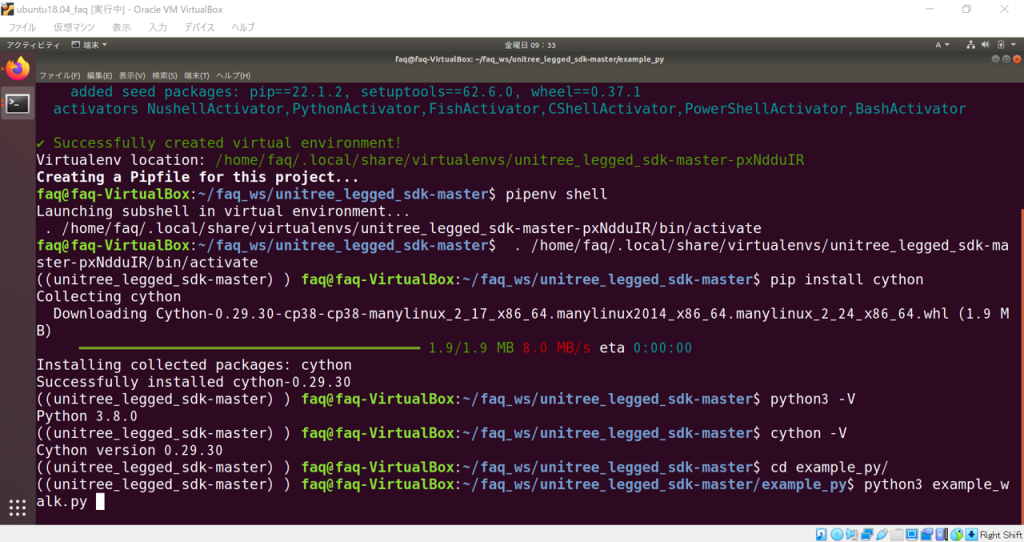Viewport: 1024px width, 542px height.
Task: Open VirtualBox 入力 menu
Action: (157, 27)
